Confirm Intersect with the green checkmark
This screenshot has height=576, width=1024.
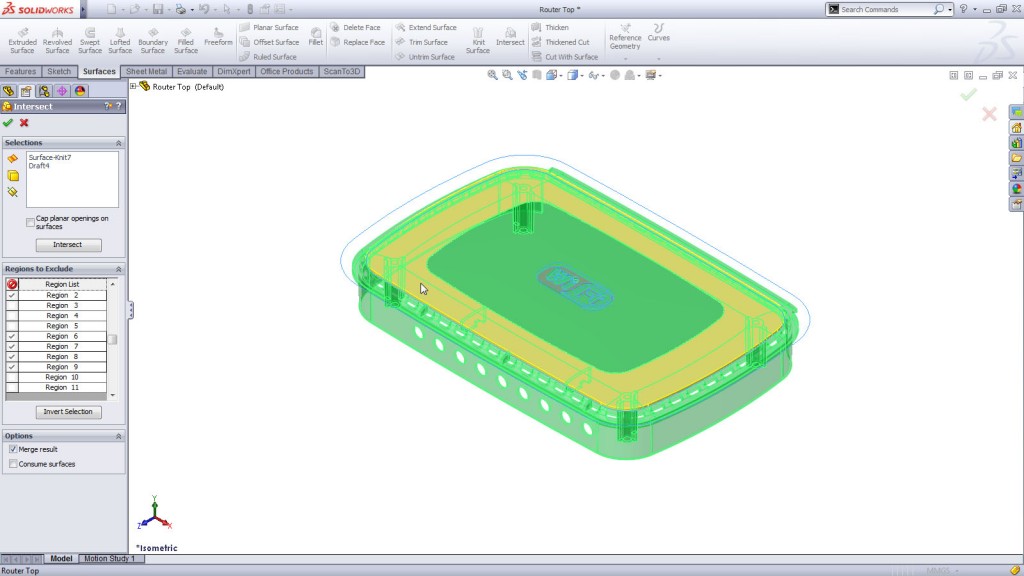(8, 123)
